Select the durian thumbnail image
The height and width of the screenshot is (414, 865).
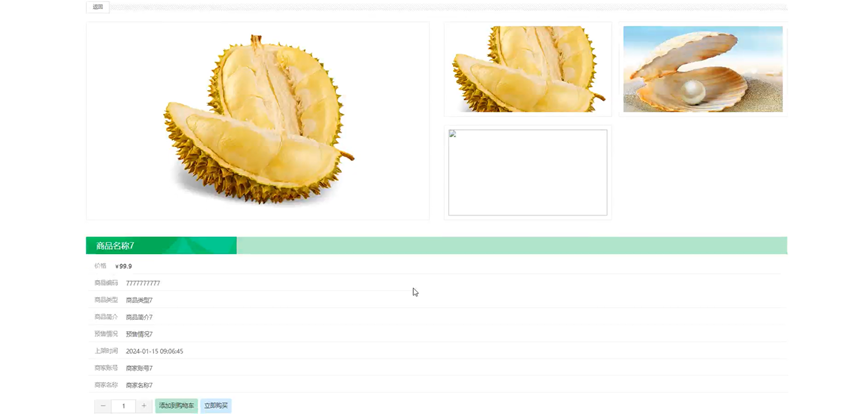pyautogui.click(x=528, y=69)
